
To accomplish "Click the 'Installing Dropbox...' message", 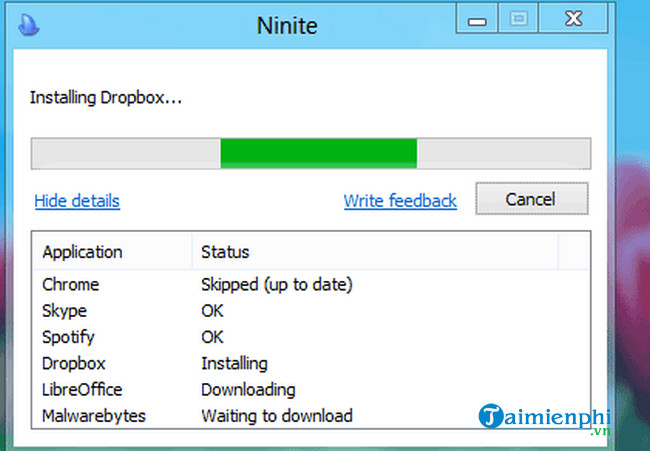I will pyautogui.click(x=106, y=98).
